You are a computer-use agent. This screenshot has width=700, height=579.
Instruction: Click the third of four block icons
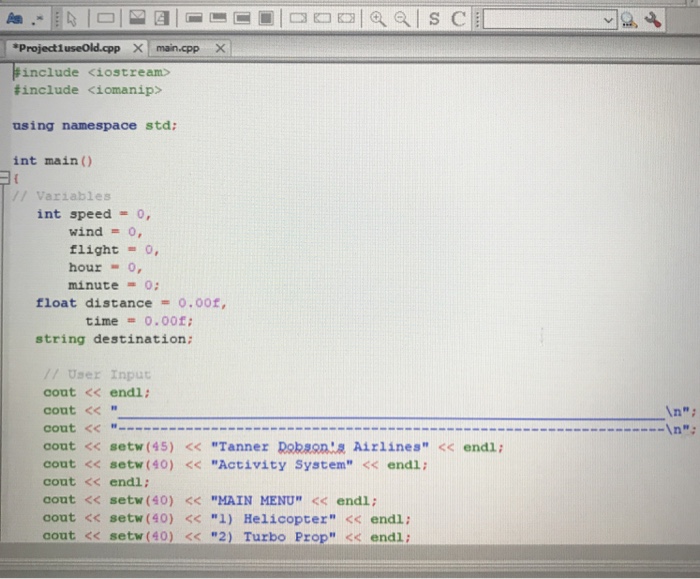(242, 18)
